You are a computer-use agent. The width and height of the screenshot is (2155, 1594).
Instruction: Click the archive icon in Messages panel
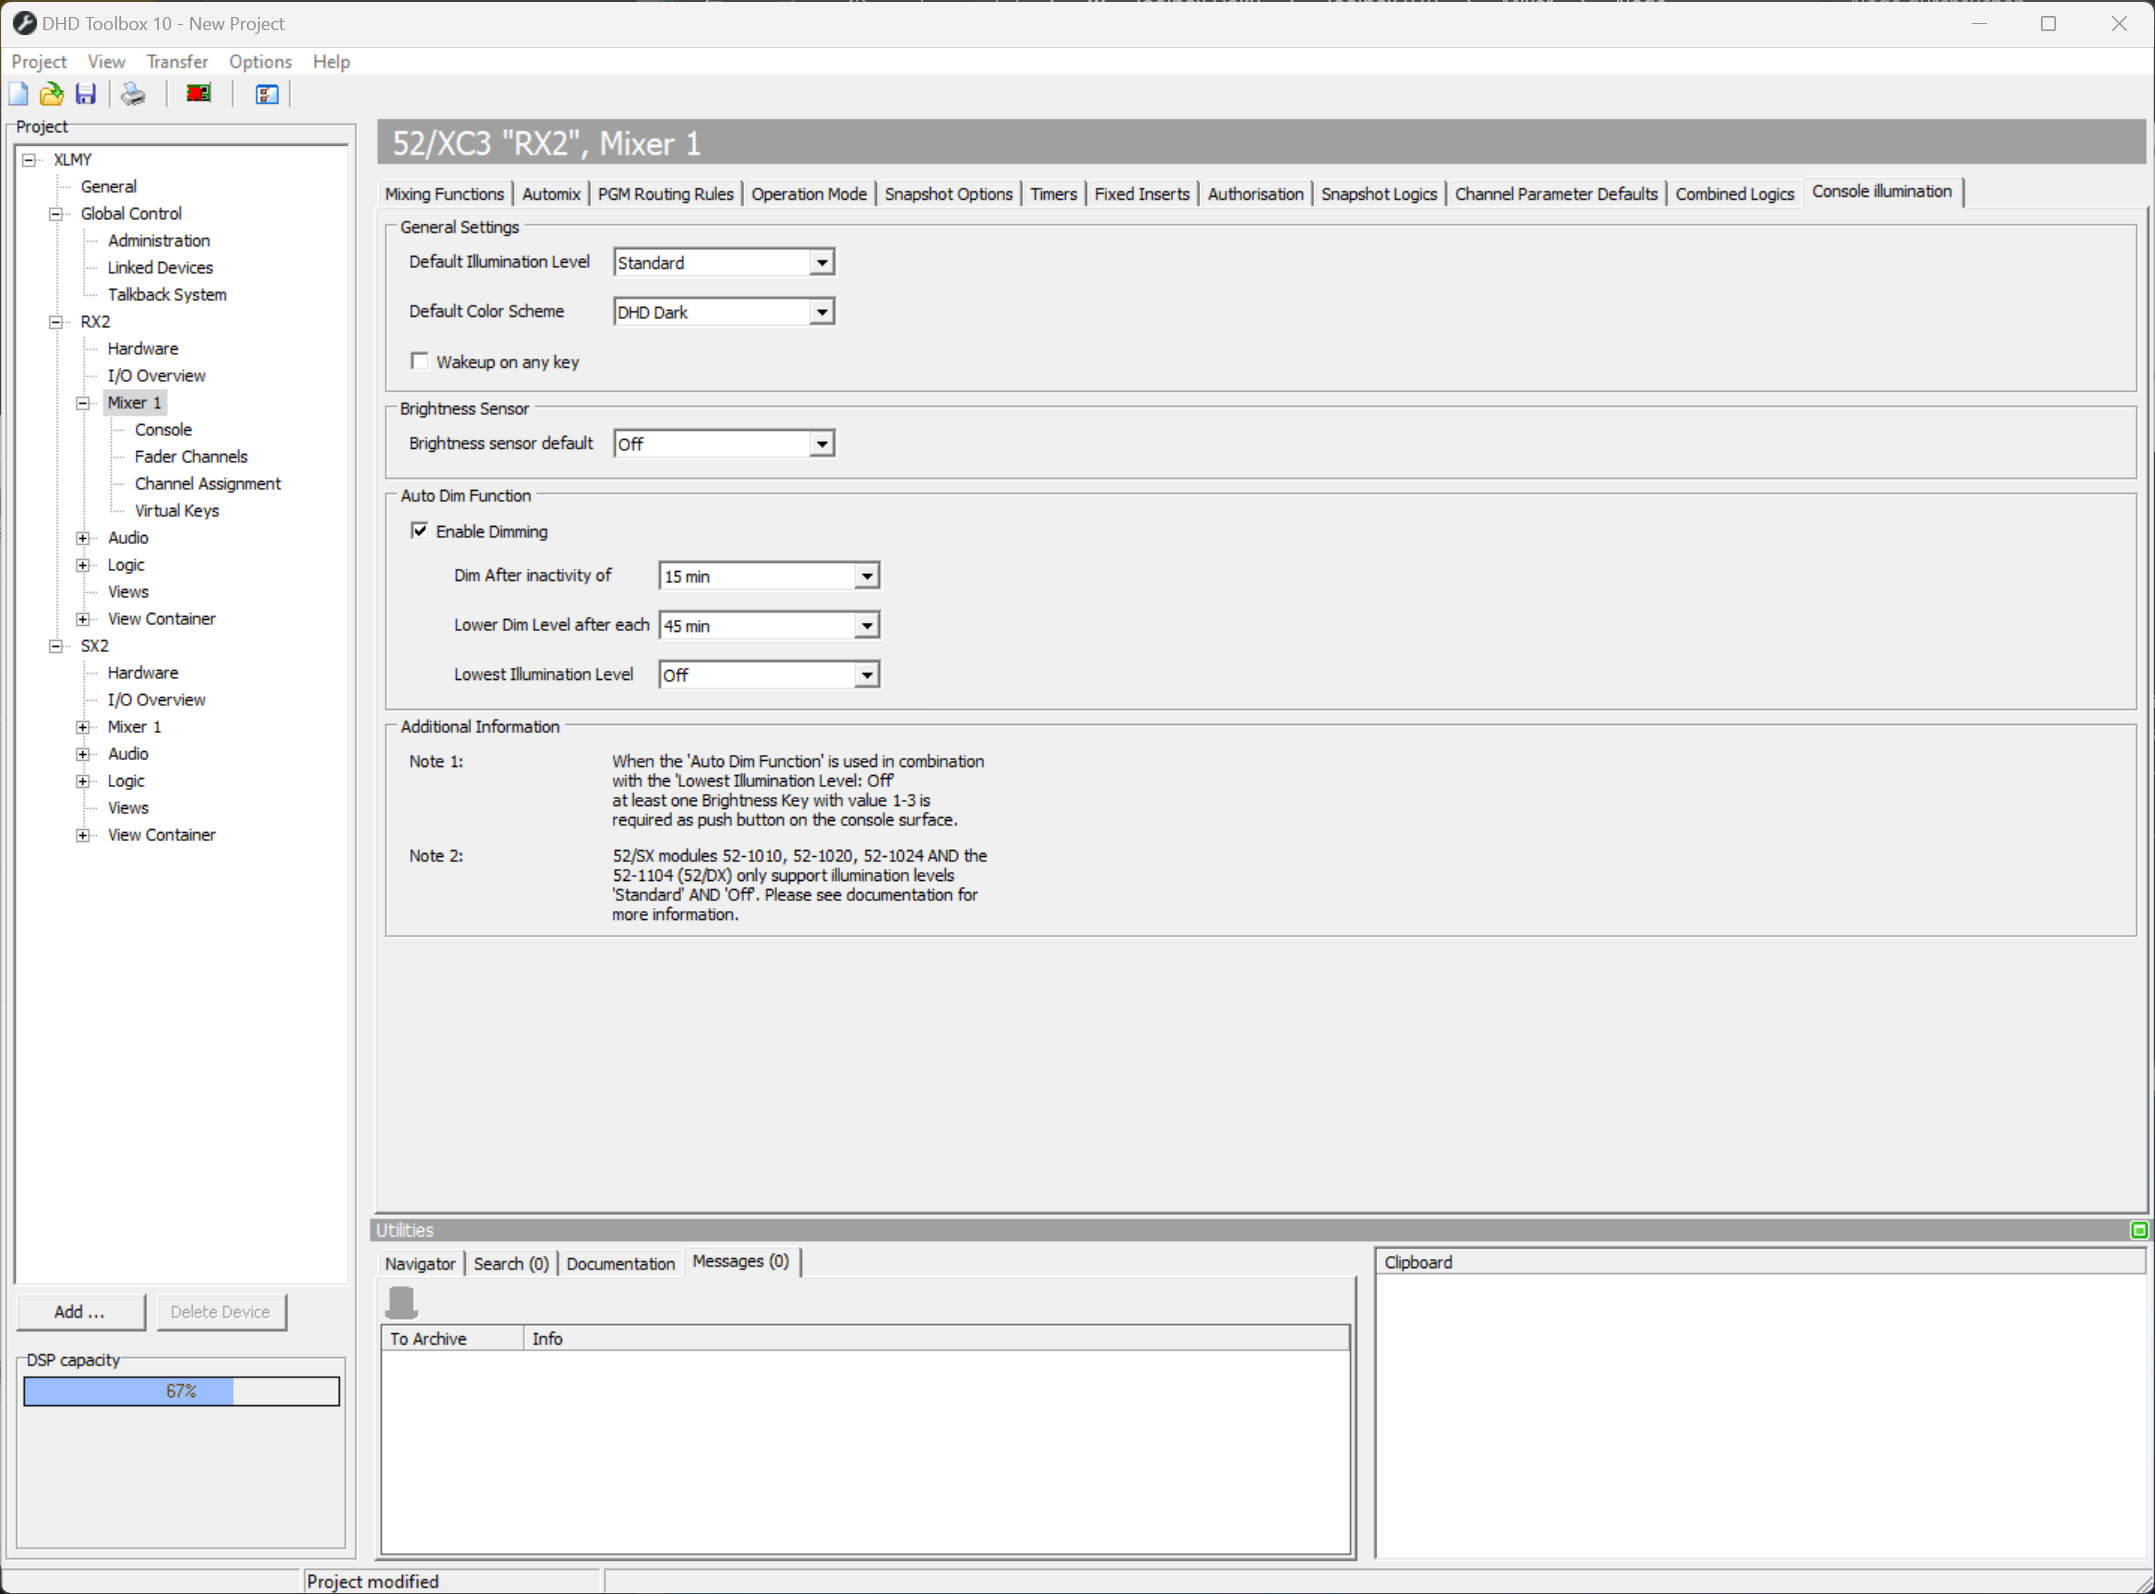coord(402,1302)
